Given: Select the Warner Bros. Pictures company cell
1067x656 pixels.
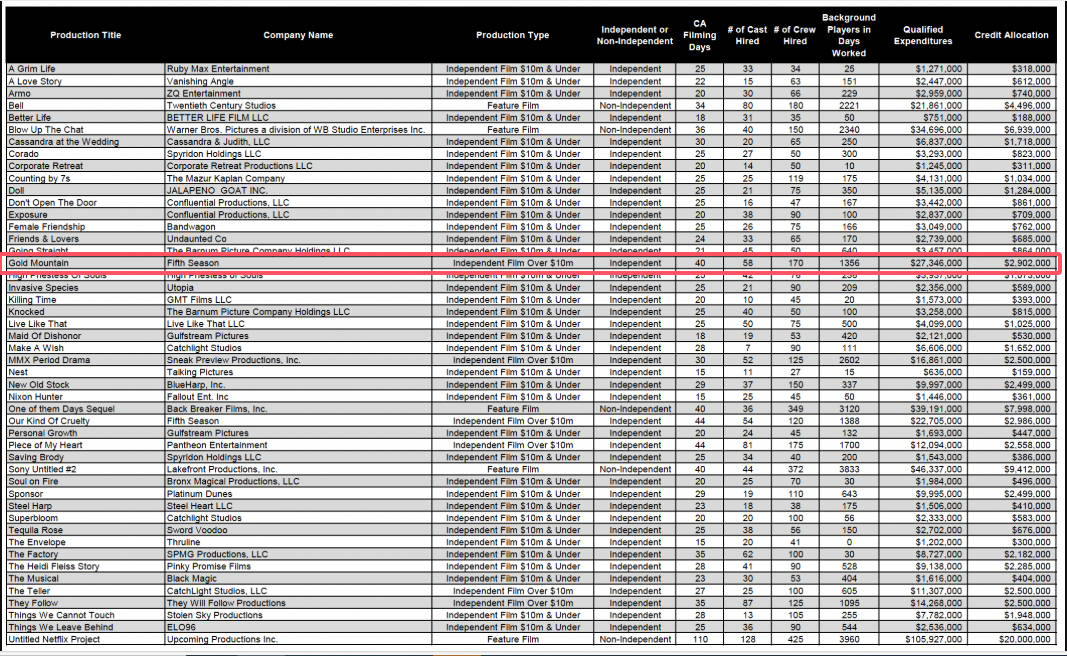Looking at the screenshot, I should pos(298,129).
